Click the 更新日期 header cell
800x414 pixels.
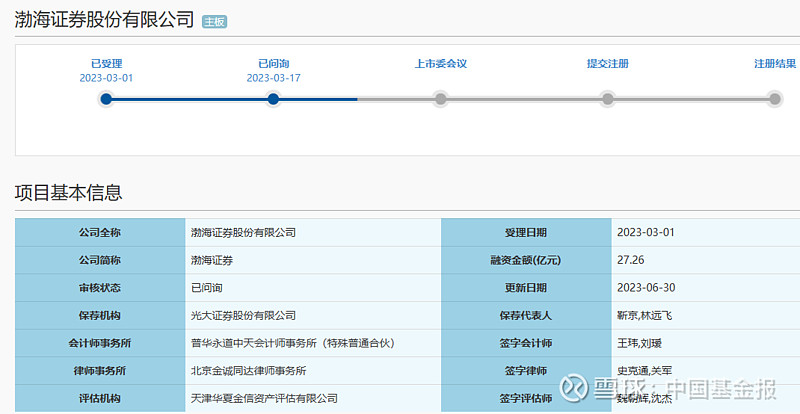526,288
